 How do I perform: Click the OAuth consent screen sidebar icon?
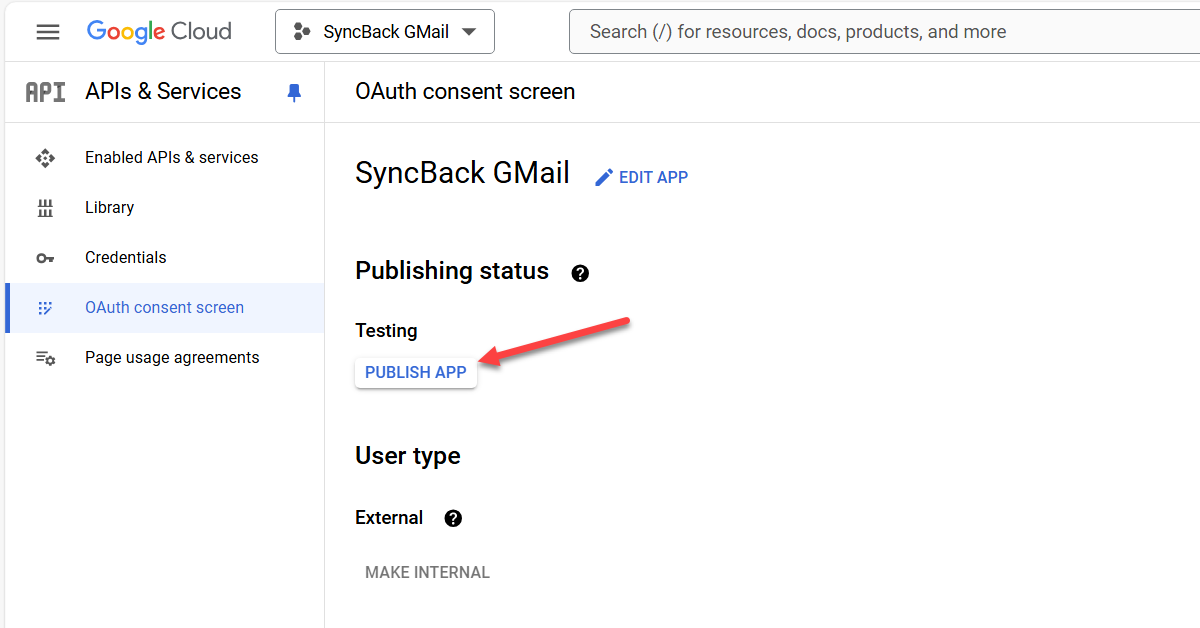pos(45,308)
